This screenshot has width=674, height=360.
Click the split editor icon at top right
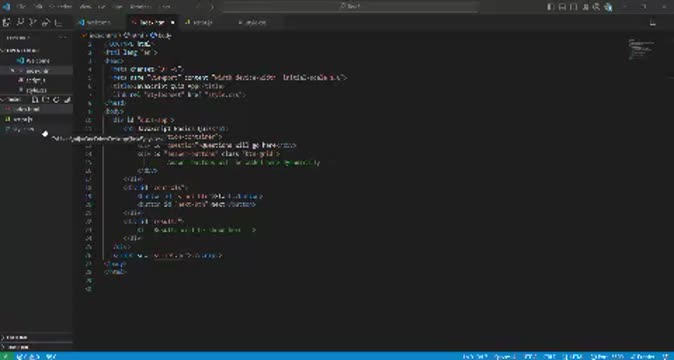653,23
